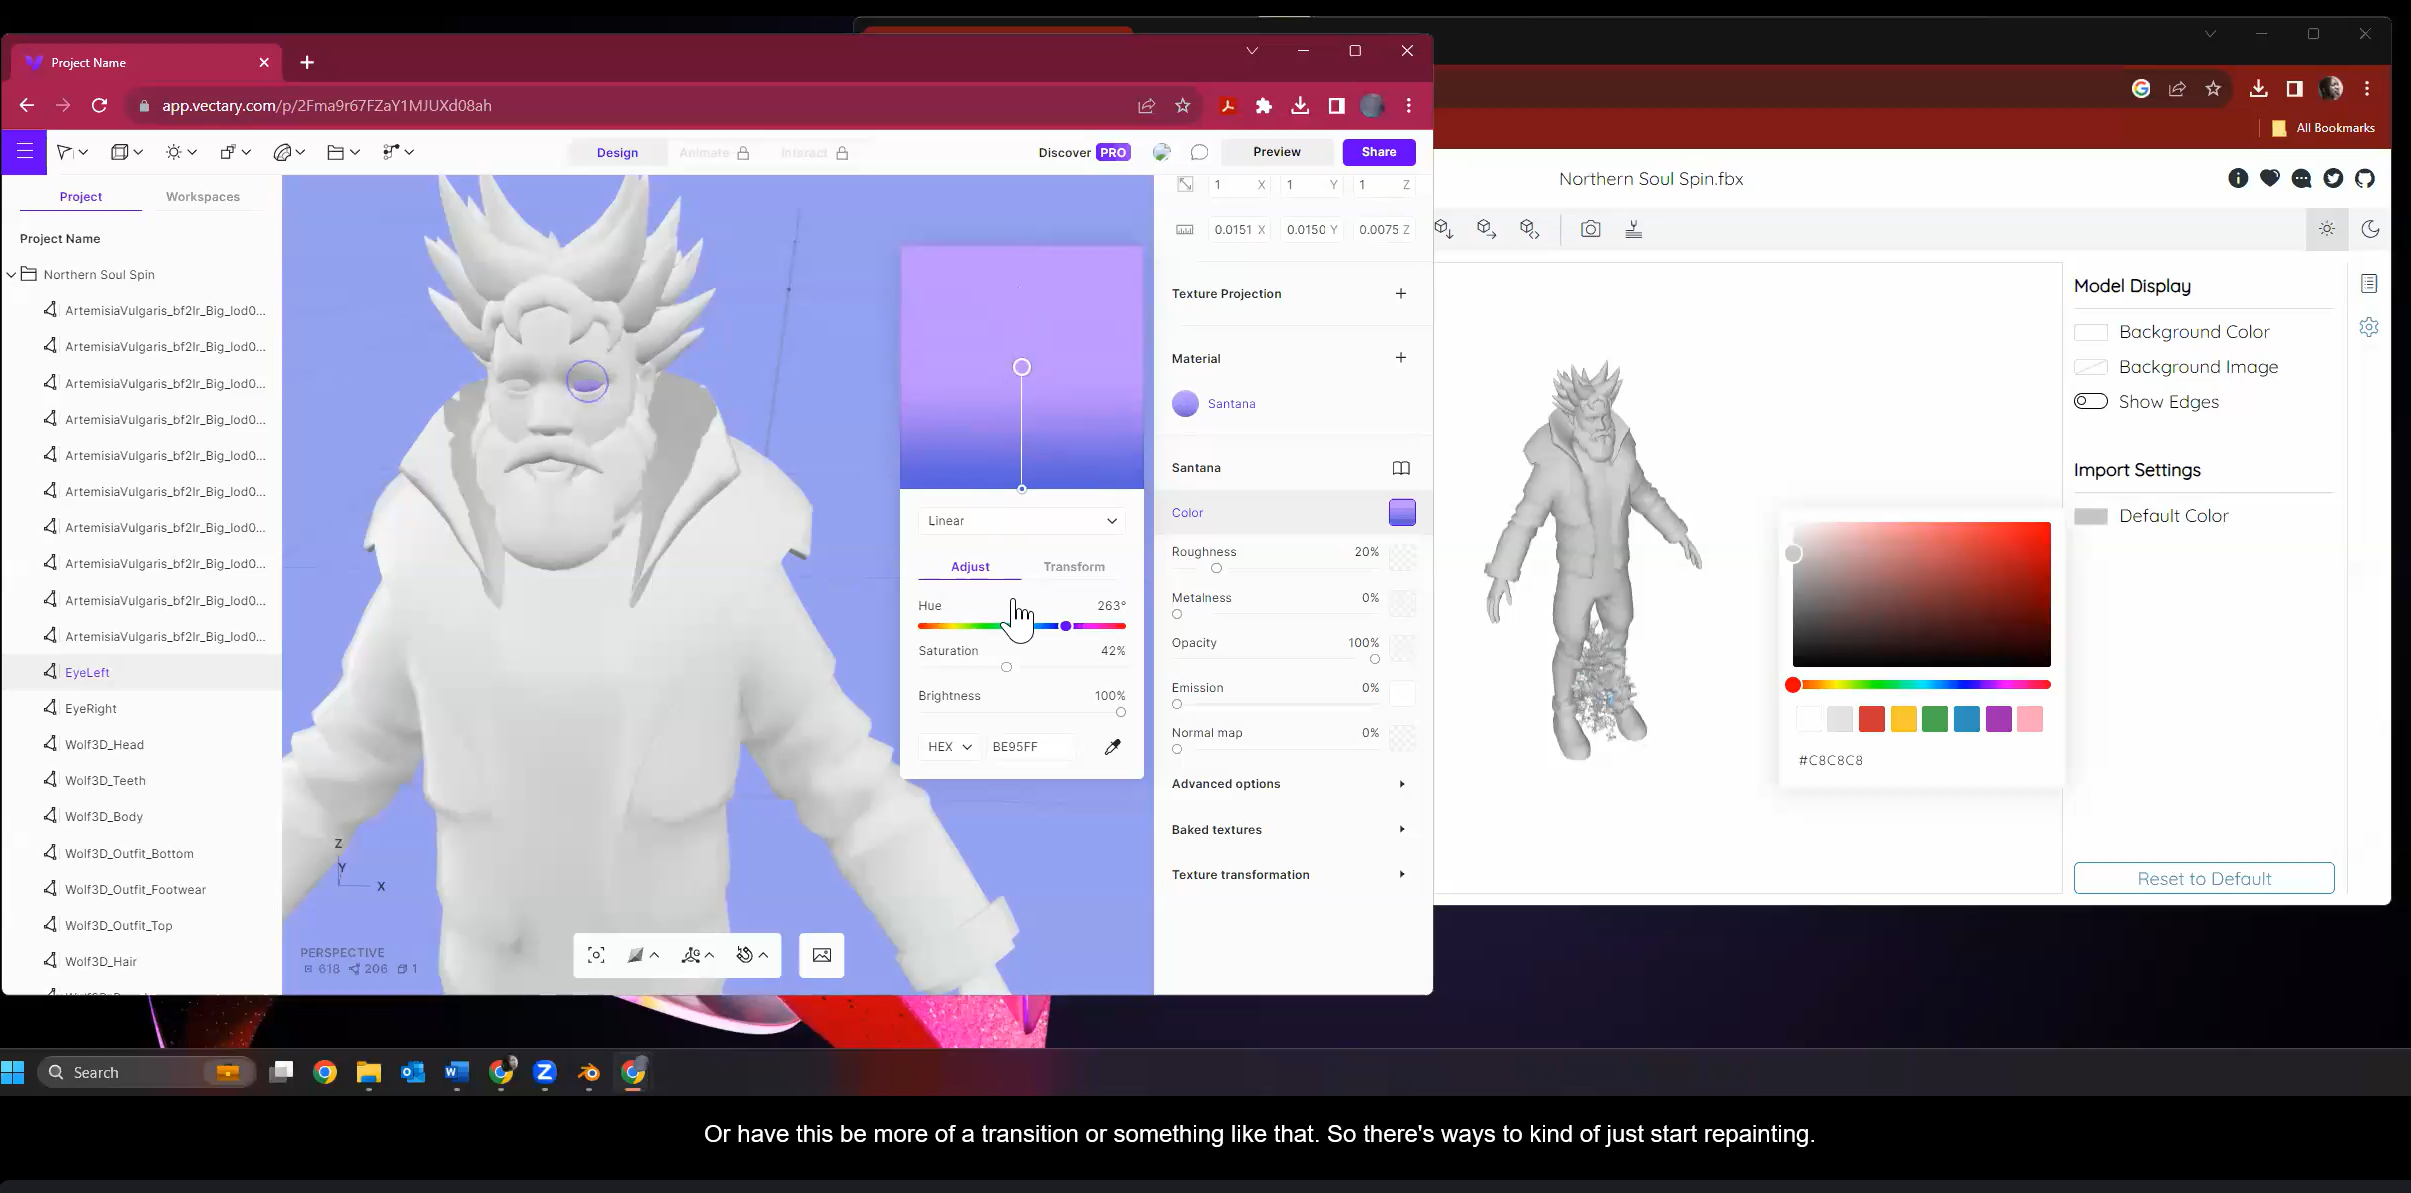
Task: Toggle the Show Edges switch
Action: (x=2090, y=402)
